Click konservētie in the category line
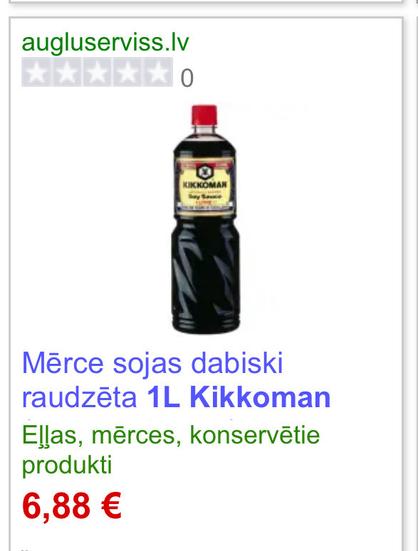 click(x=255, y=435)
